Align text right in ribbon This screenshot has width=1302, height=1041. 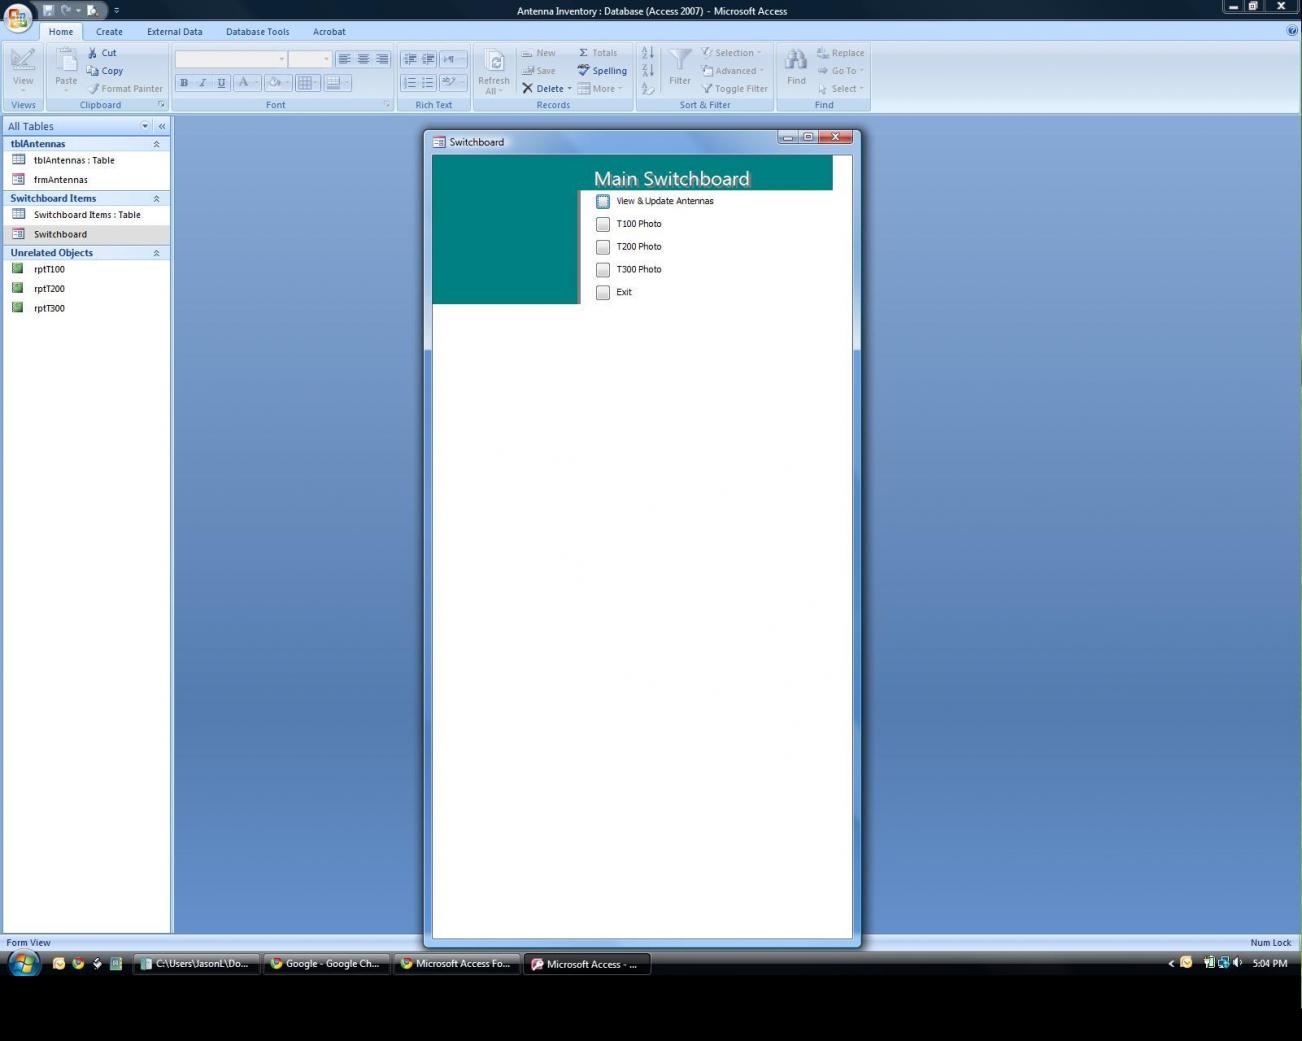click(382, 59)
